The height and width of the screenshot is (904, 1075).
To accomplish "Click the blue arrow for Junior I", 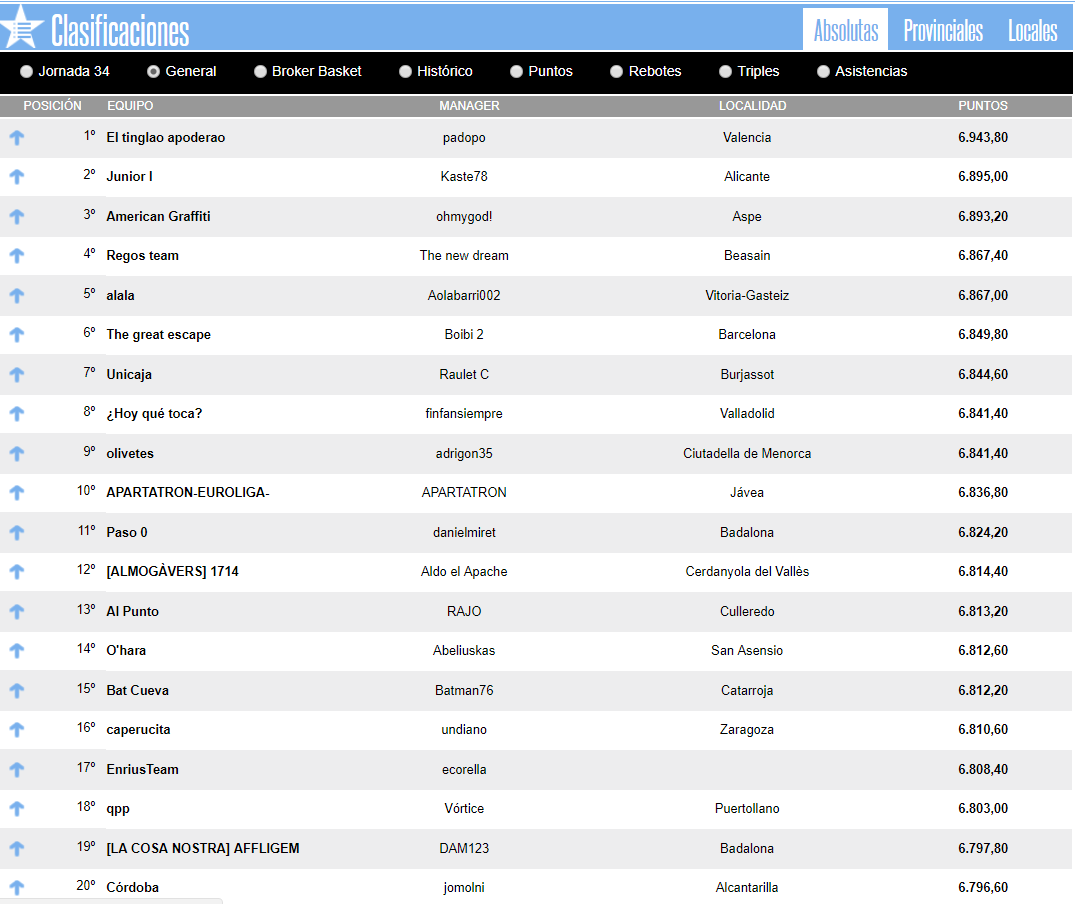I will point(16,177).
